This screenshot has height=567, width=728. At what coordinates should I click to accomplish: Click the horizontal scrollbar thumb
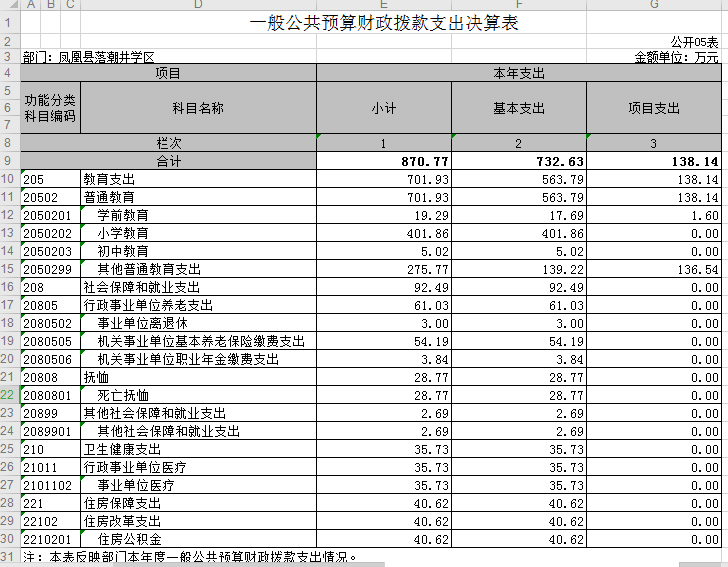(x=249, y=565)
